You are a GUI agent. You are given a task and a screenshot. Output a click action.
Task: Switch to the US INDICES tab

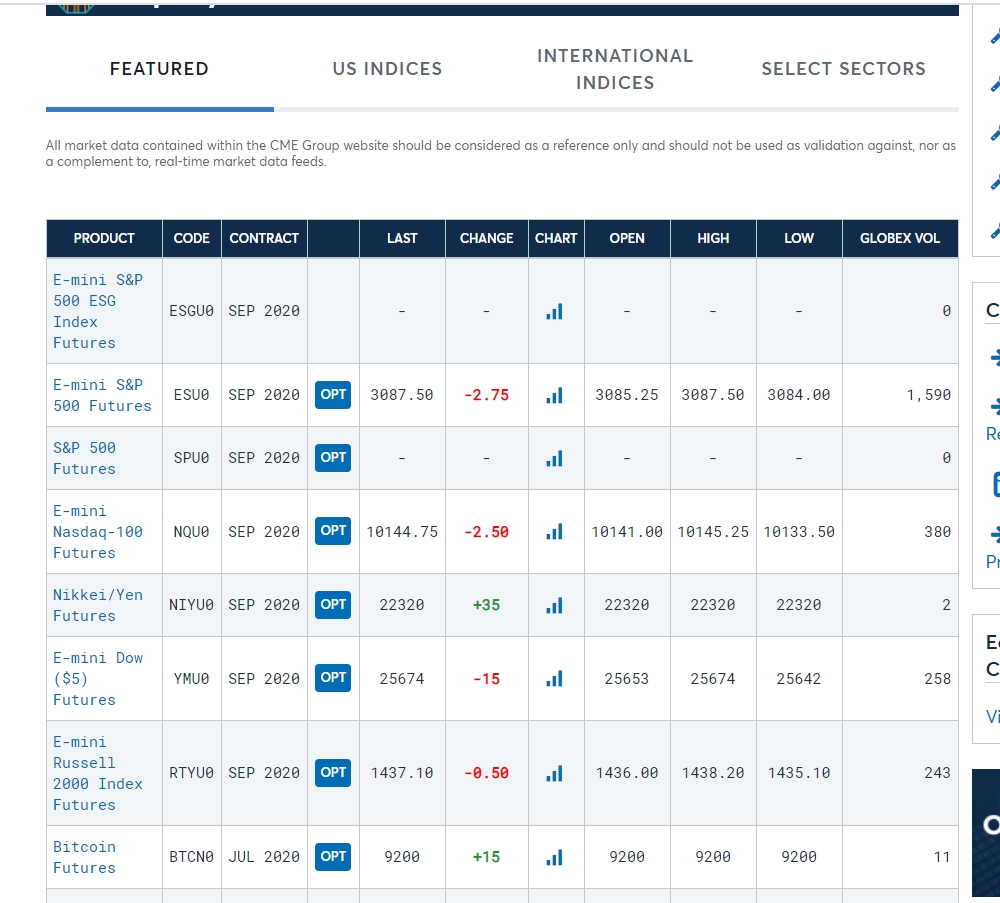coord(388,69)
